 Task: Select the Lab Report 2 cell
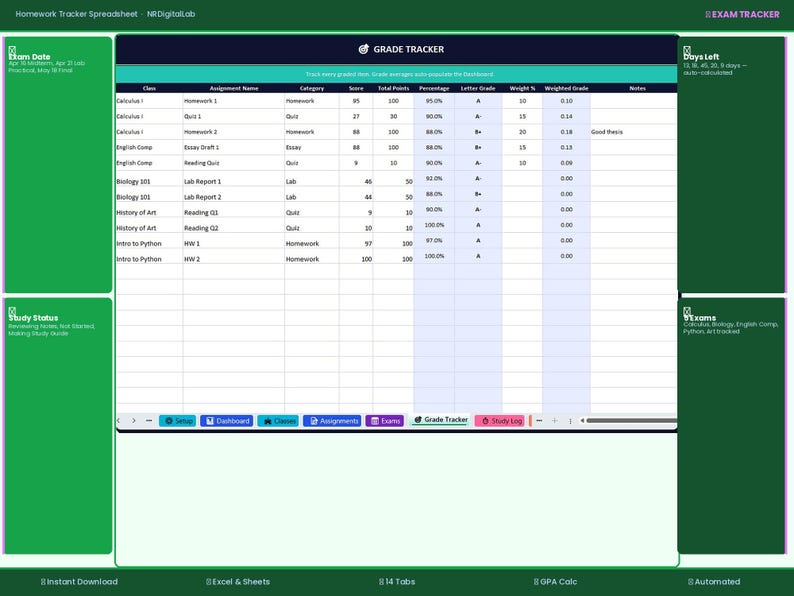pyautogui.click(x=233, y=196)
